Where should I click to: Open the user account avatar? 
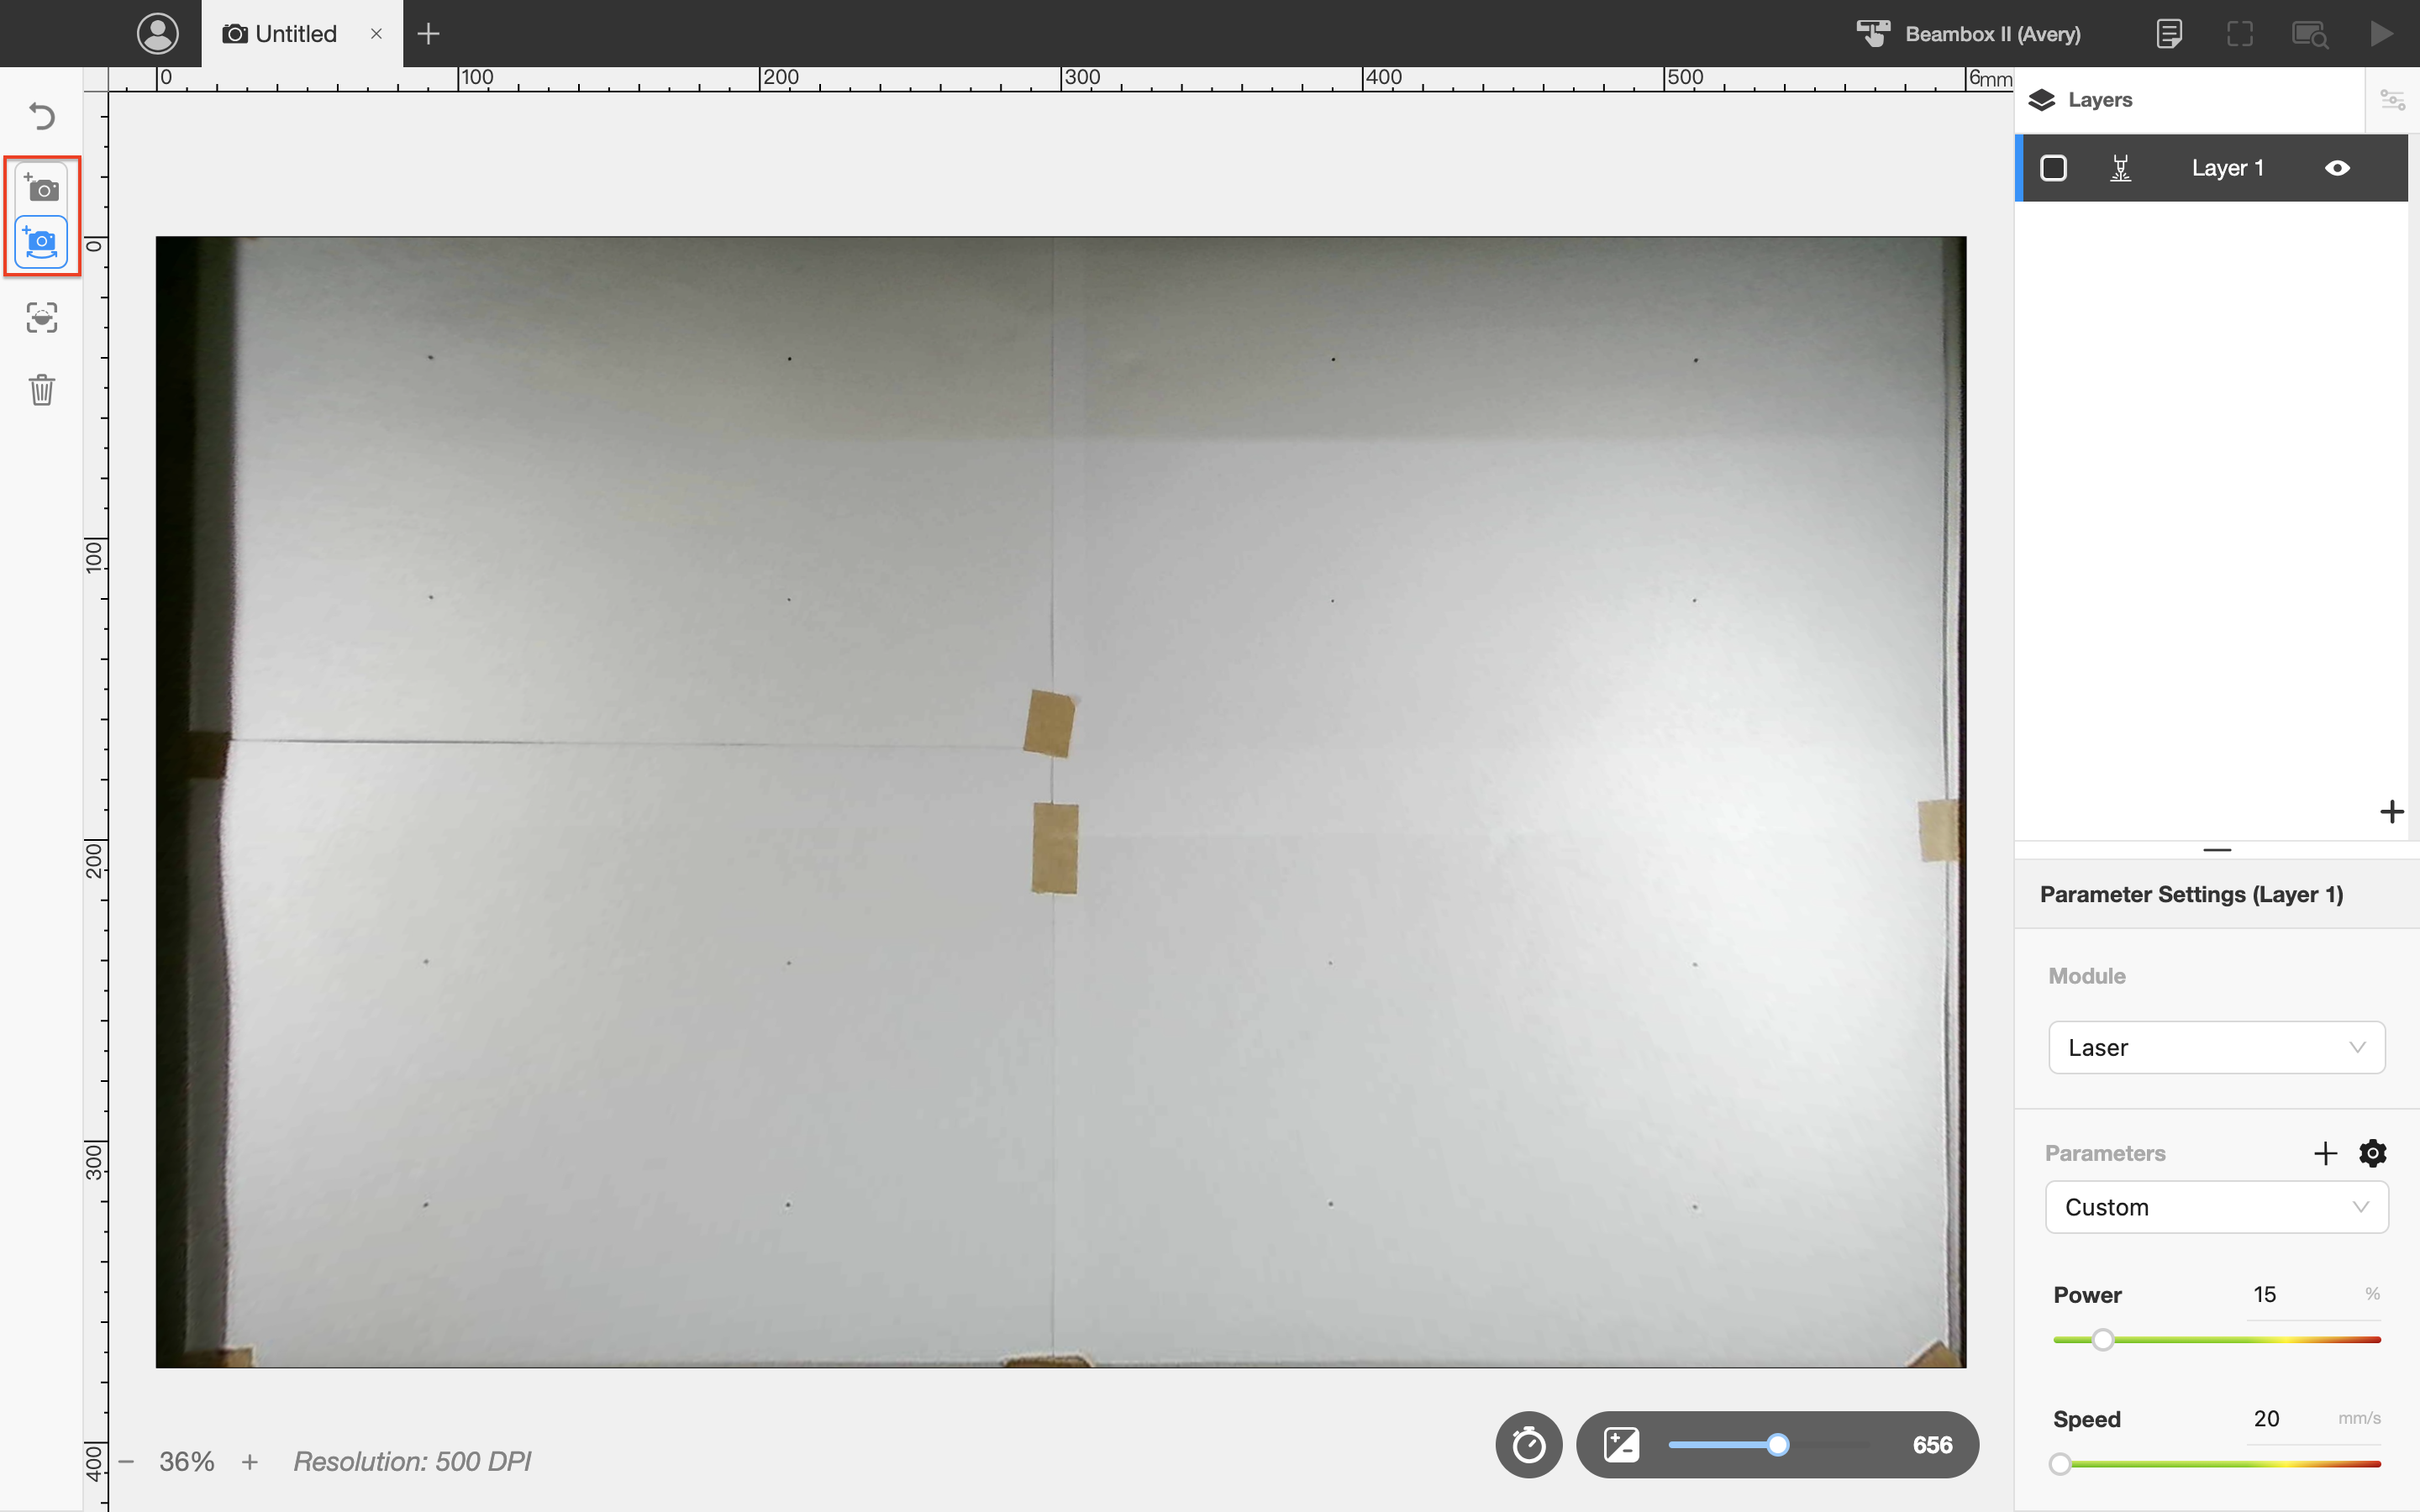pyautogui.click(x=157, y=33)
